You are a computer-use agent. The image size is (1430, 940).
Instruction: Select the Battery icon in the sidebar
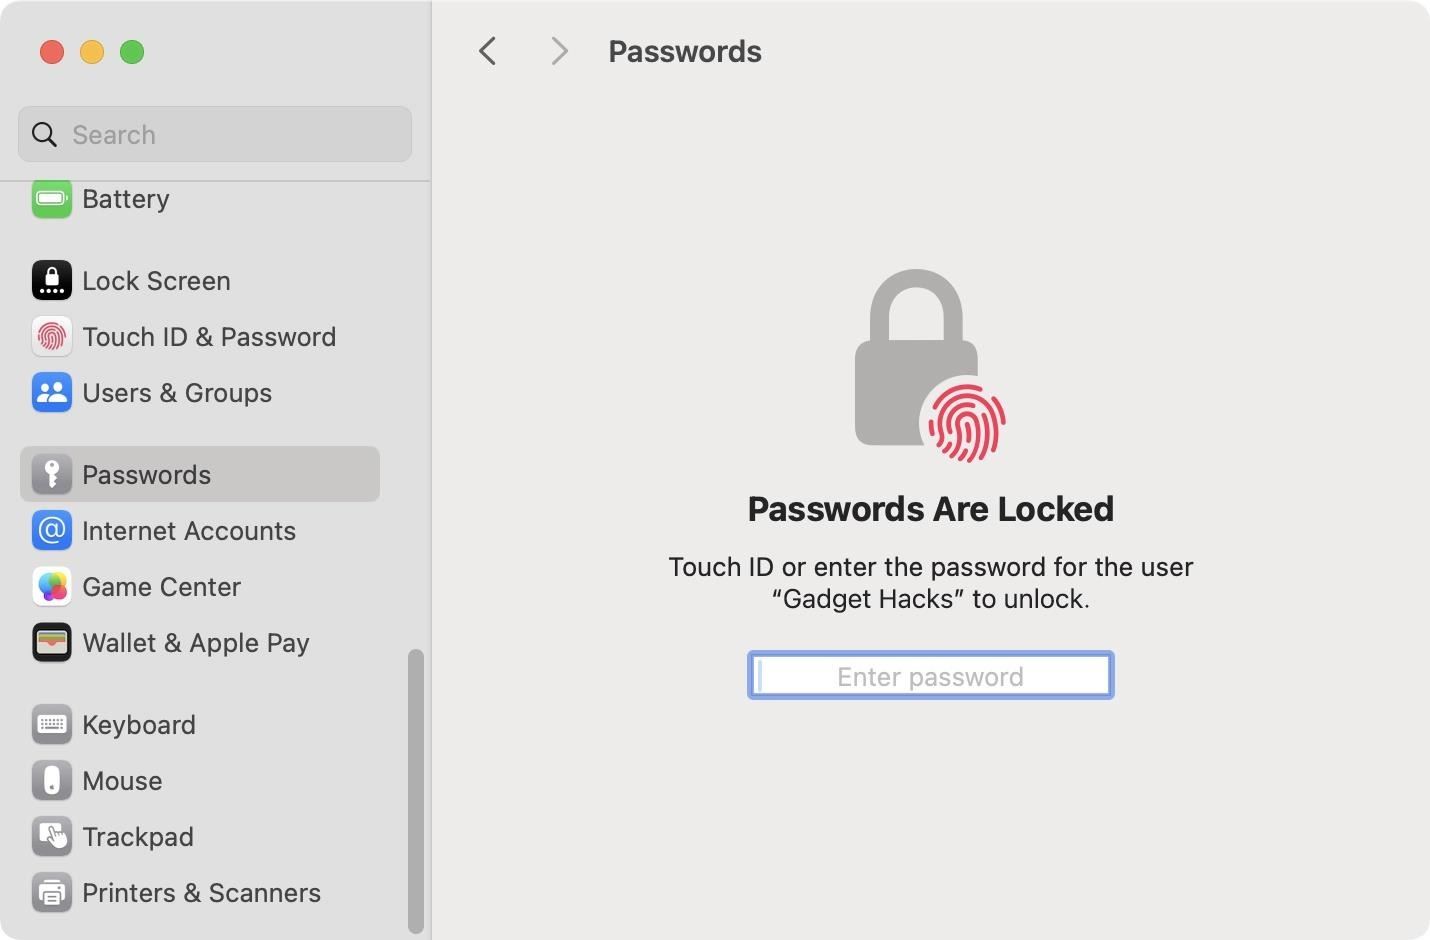click(x=52, y=198)
